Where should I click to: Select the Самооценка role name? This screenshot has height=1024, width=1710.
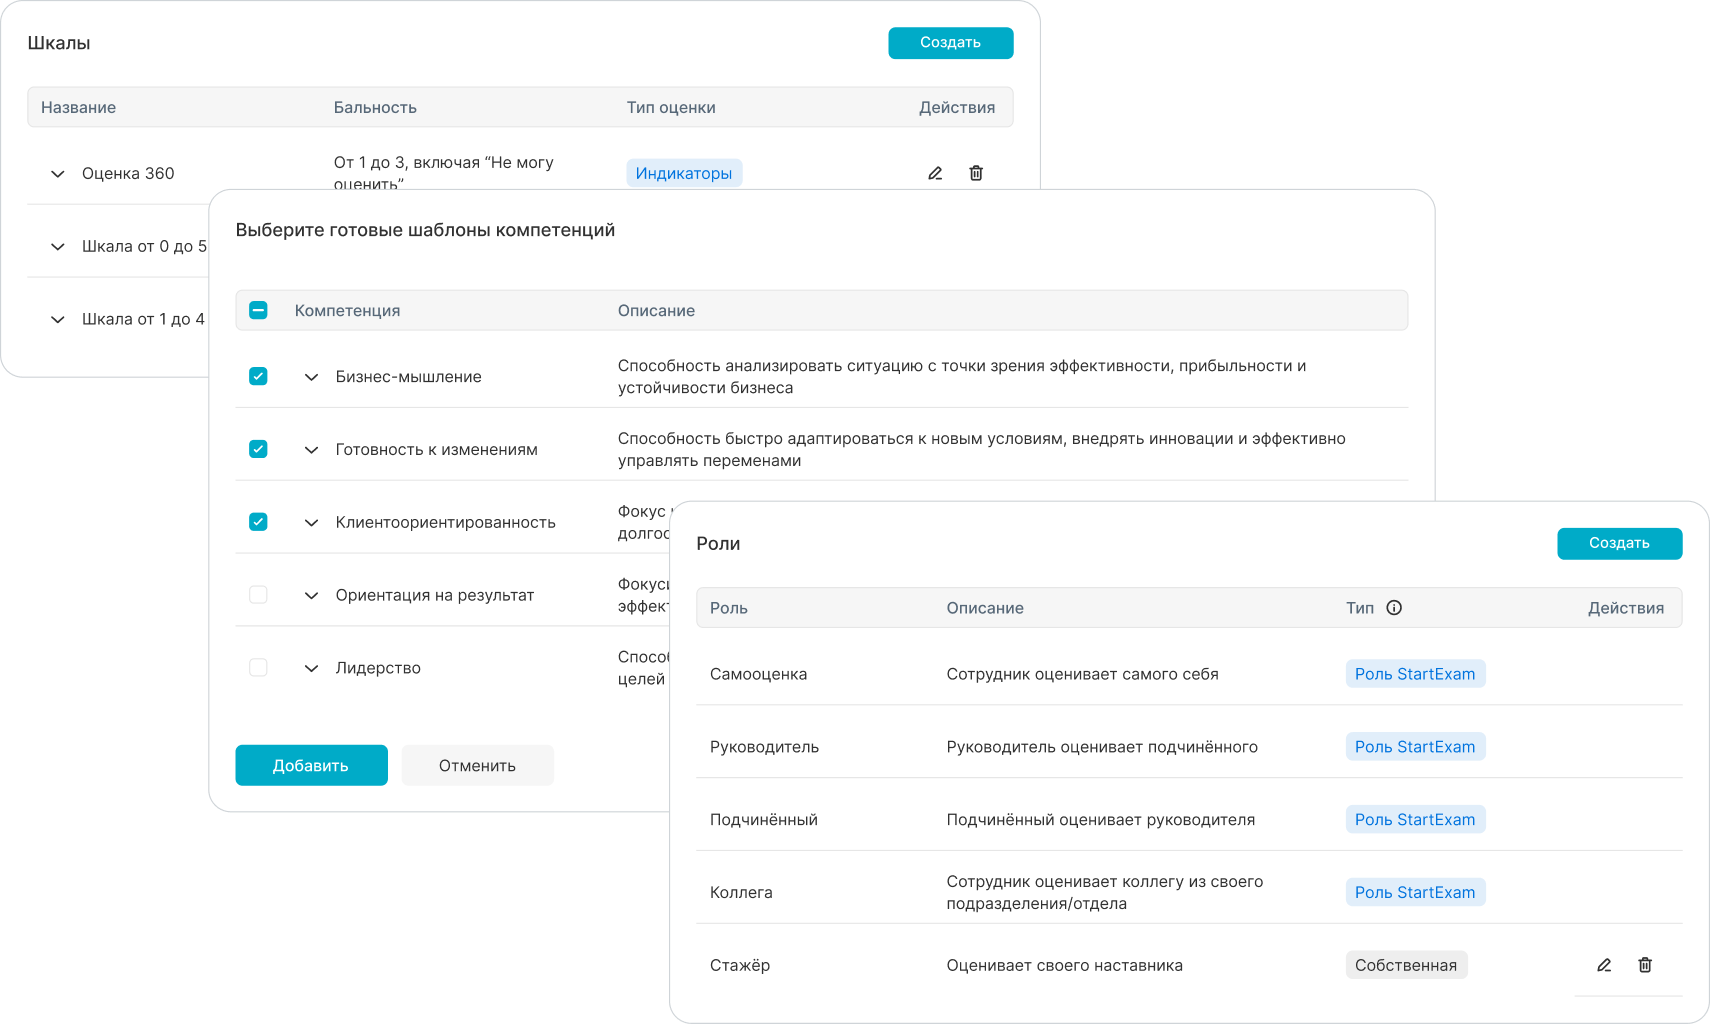[x=758, y=674]
